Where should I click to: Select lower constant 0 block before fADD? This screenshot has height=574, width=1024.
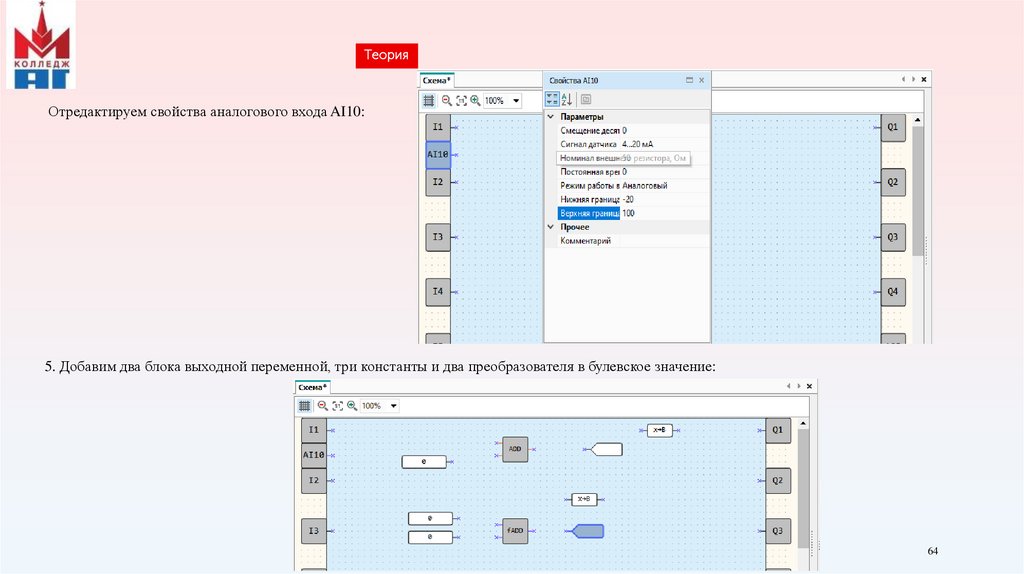(x=430, y=537)
